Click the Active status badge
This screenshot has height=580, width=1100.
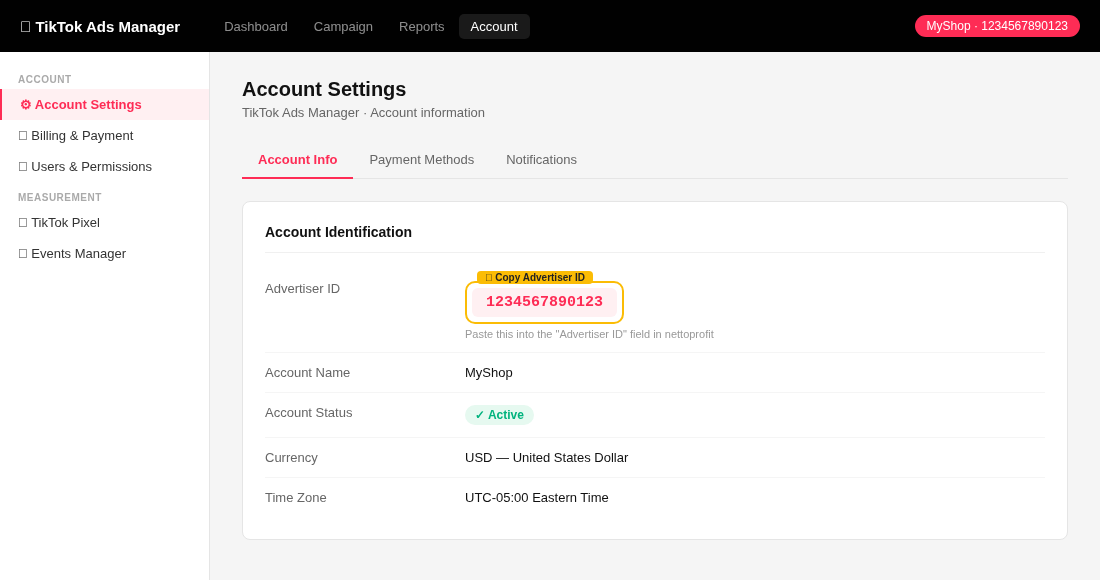point(499,414)
